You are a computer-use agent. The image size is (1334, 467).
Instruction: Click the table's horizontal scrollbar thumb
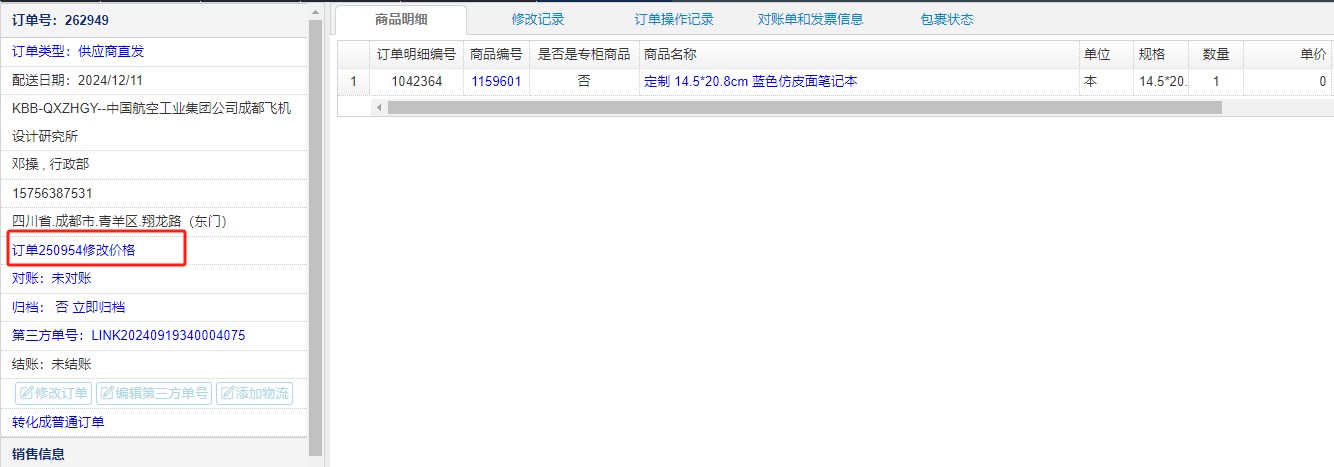click(804, 107)
